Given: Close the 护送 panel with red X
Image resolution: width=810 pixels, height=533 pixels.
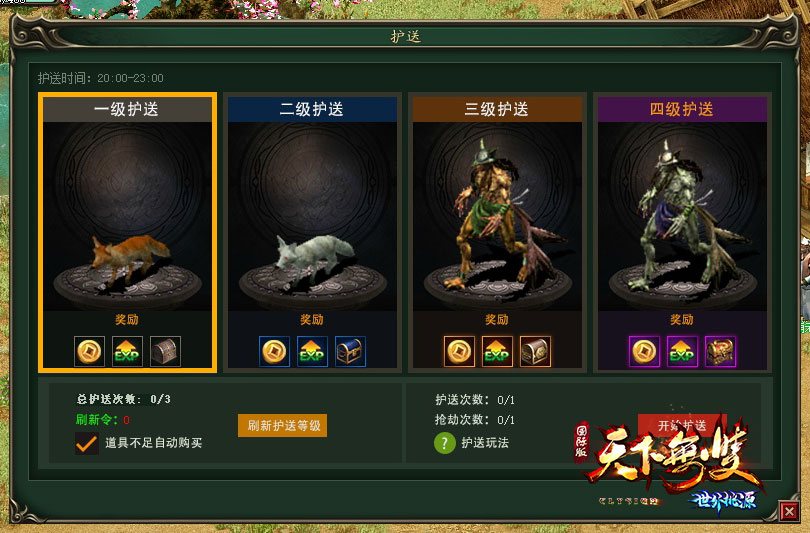Looking at the screenshot, I should click(x=789, y=511).
